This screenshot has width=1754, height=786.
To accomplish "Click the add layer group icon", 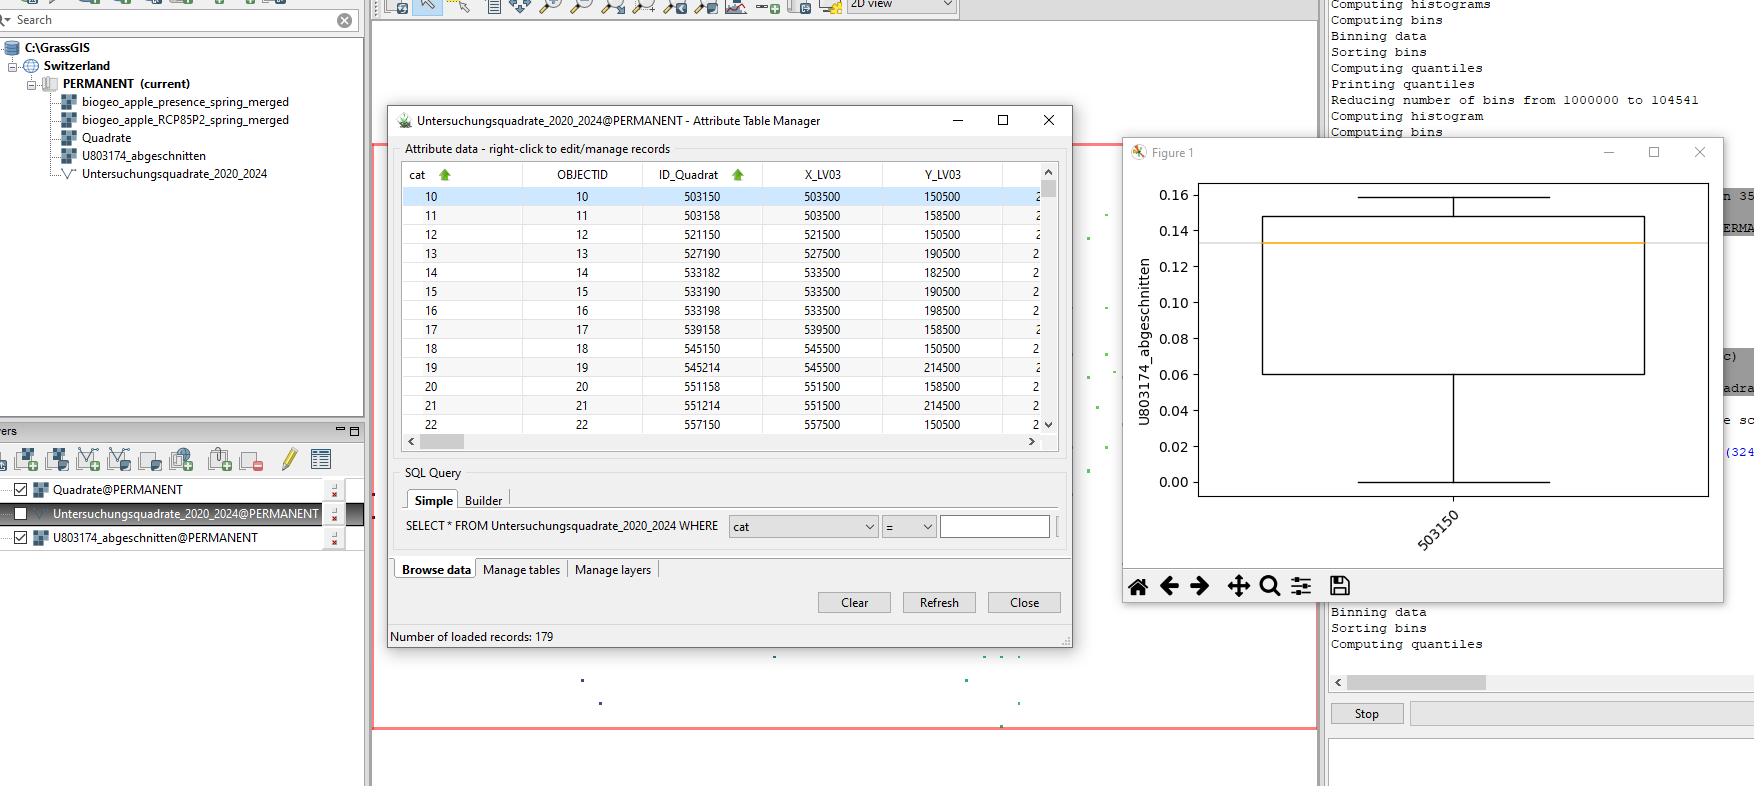I will [220, 460].
